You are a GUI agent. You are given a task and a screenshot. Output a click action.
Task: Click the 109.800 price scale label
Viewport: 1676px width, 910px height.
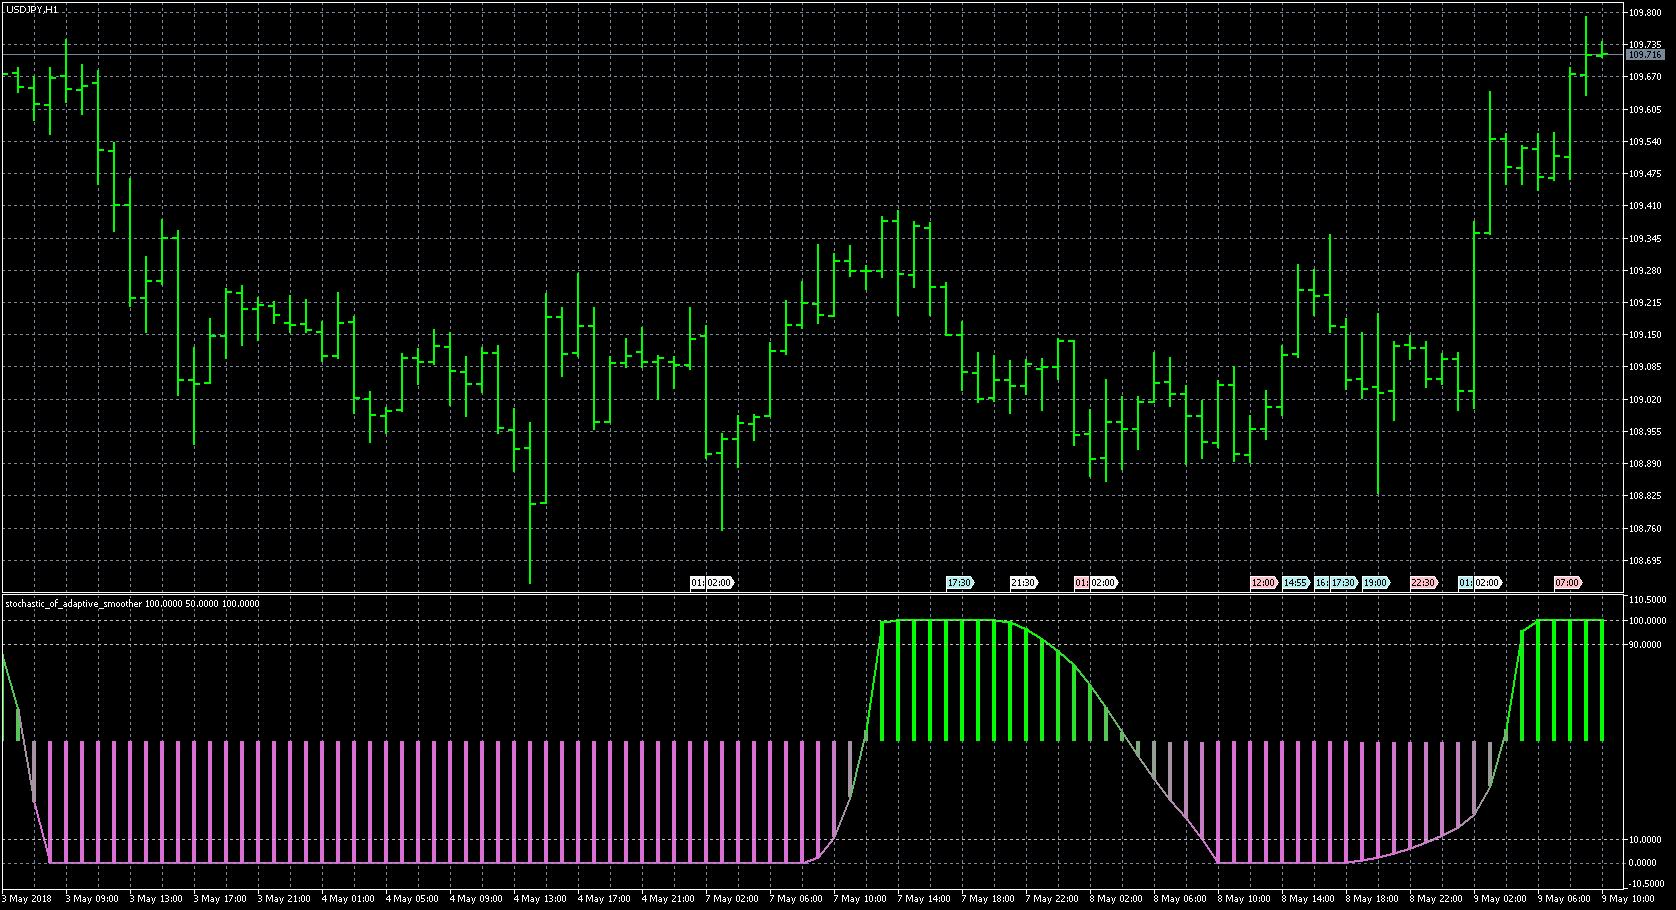coord(1645,13)
